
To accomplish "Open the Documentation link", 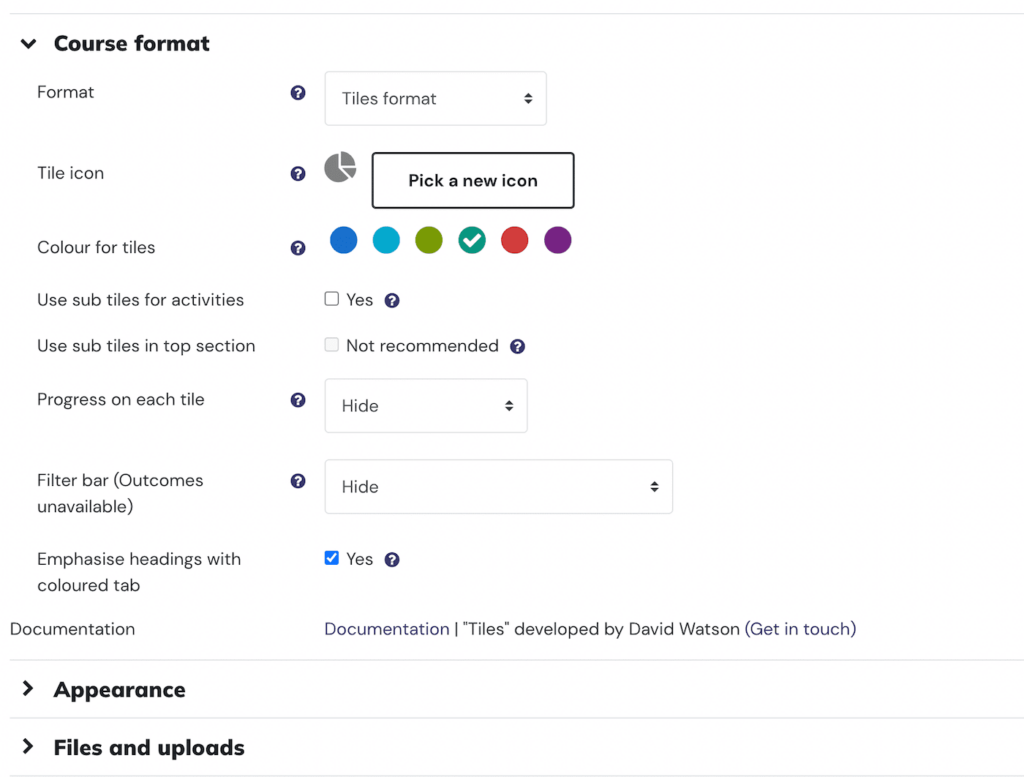I will click(x=386, y=629).
